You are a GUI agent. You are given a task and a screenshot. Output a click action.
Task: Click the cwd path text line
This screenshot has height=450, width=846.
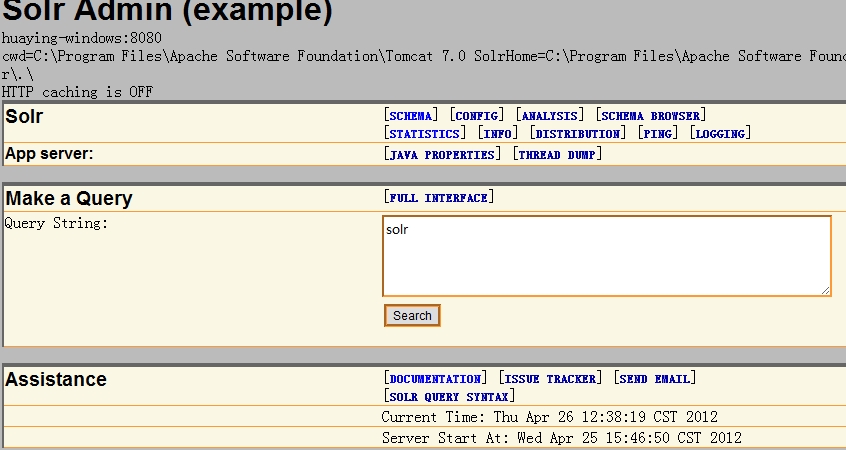pos(424,56)
